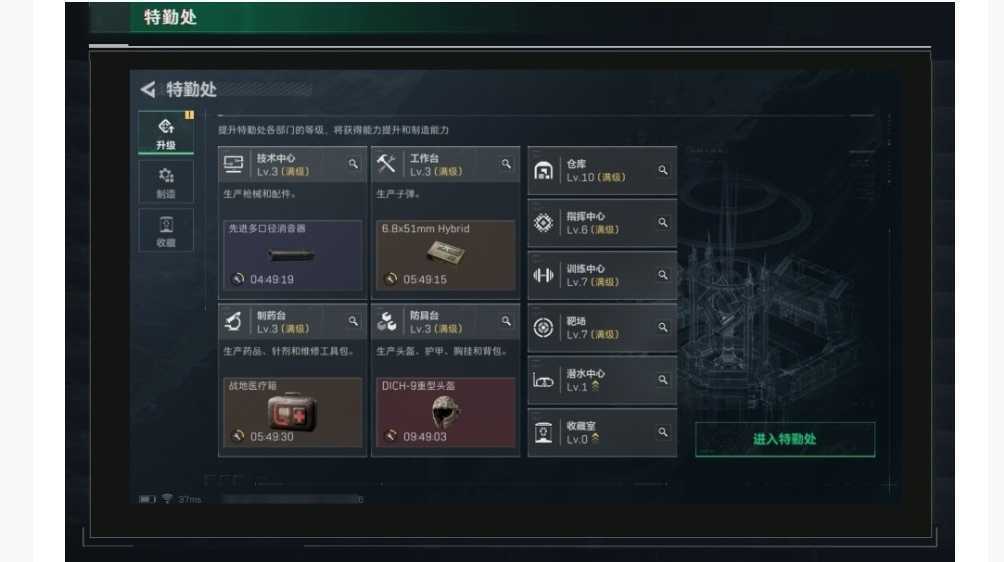Select the 6.8x51mm Hybrid ammo item
Viewport: 1004px width, 562px height.
(446, 255)
